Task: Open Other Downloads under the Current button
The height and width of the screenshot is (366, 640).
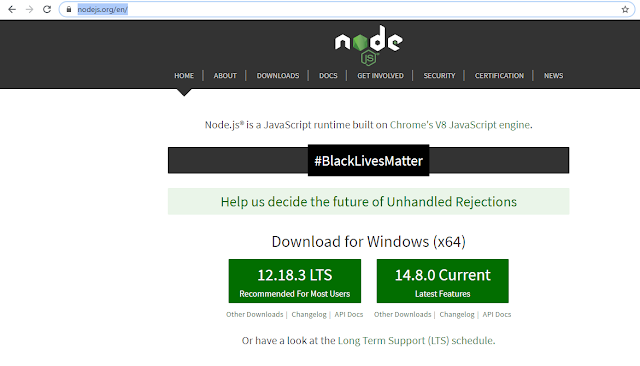Action: tap(402, 315)
